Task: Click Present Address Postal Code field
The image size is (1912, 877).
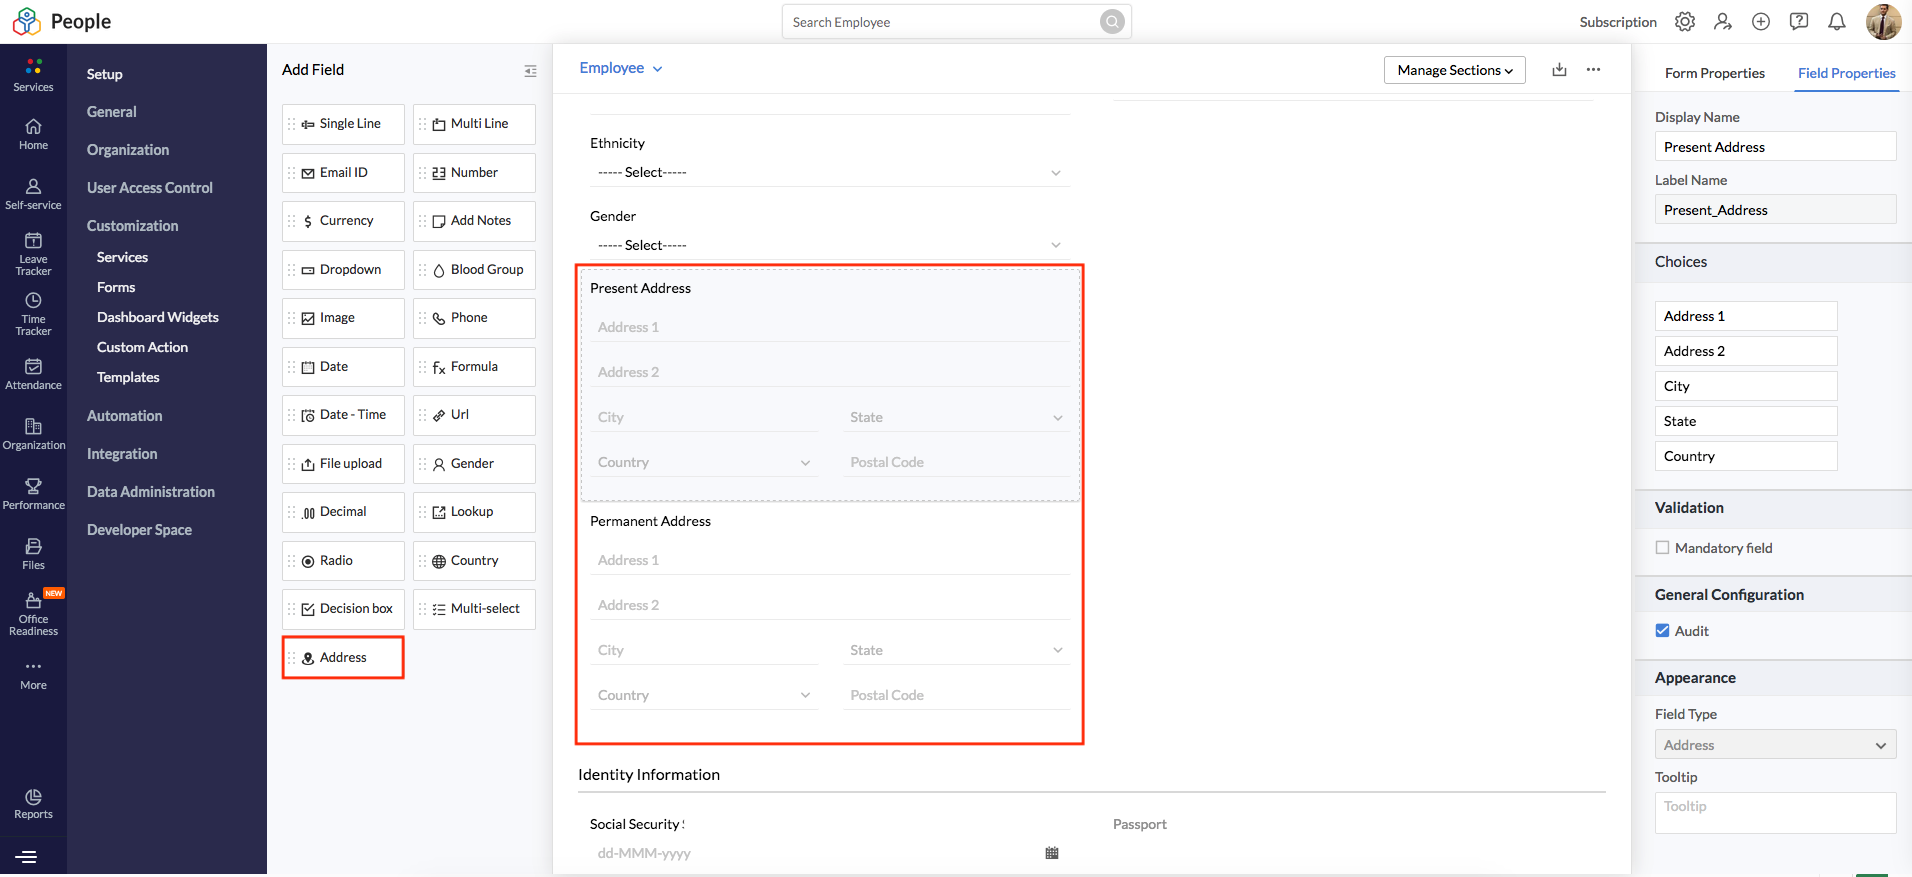Action: 956,462
